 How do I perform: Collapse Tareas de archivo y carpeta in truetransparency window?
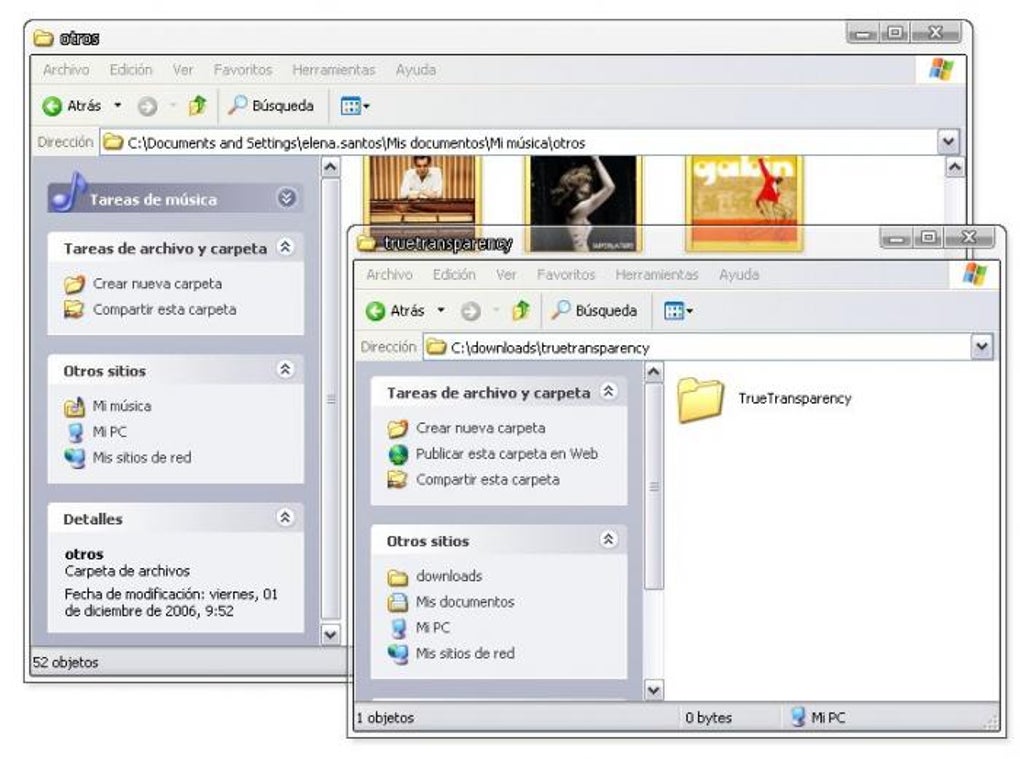[608, 392]
